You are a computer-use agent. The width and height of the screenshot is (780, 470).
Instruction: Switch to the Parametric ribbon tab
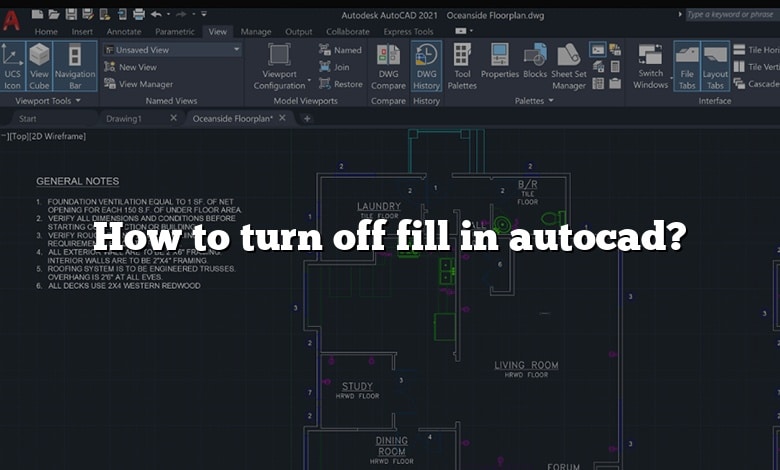tap(175, 31)
